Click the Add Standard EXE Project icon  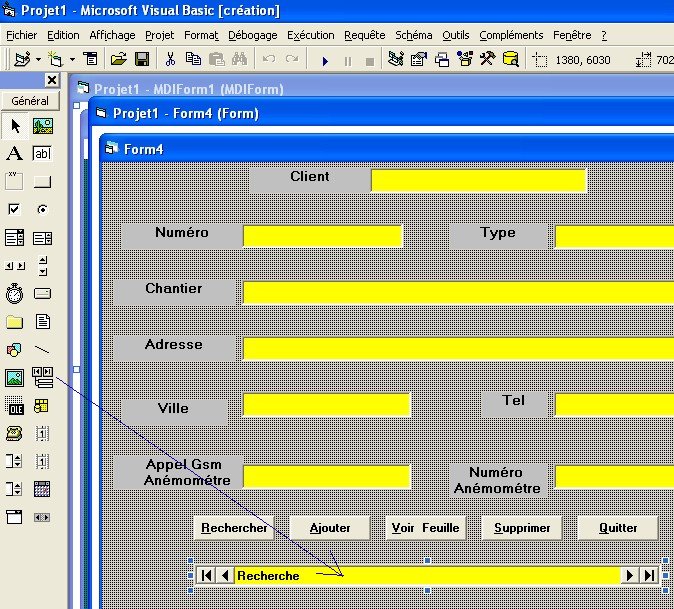(x=22, y=59)
